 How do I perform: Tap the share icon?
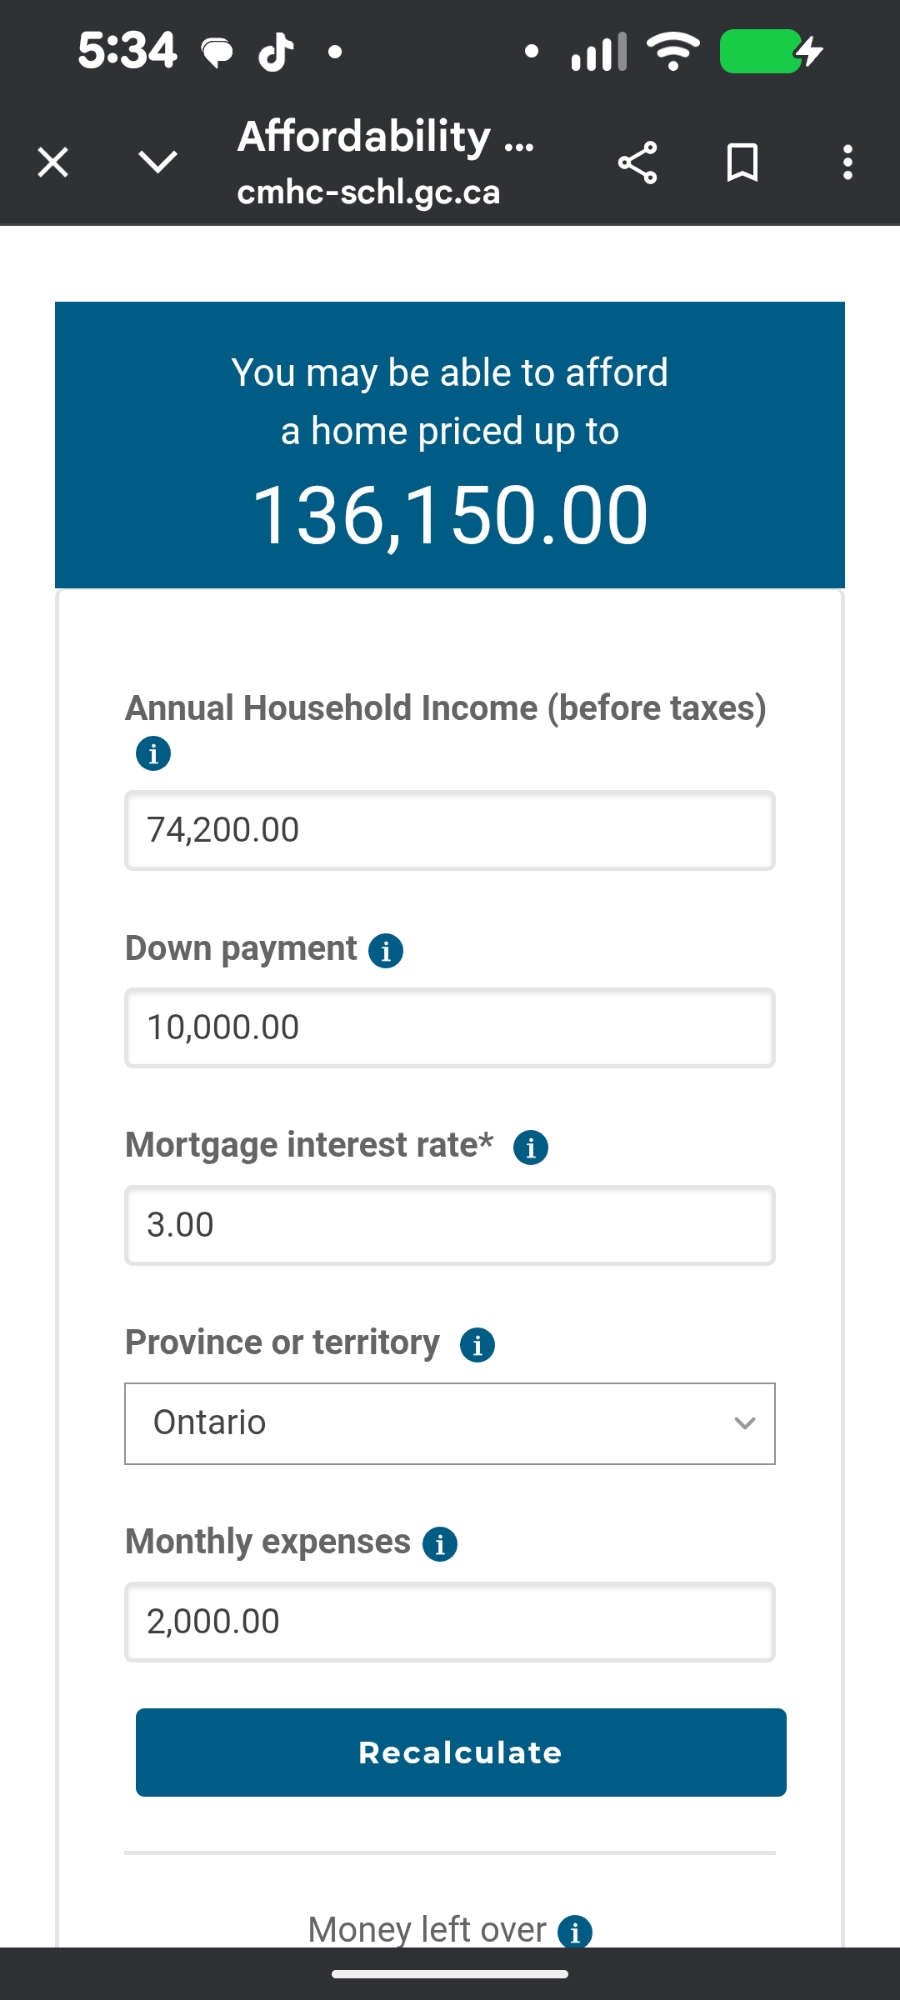pyautogui.click(x=637, y=162)
